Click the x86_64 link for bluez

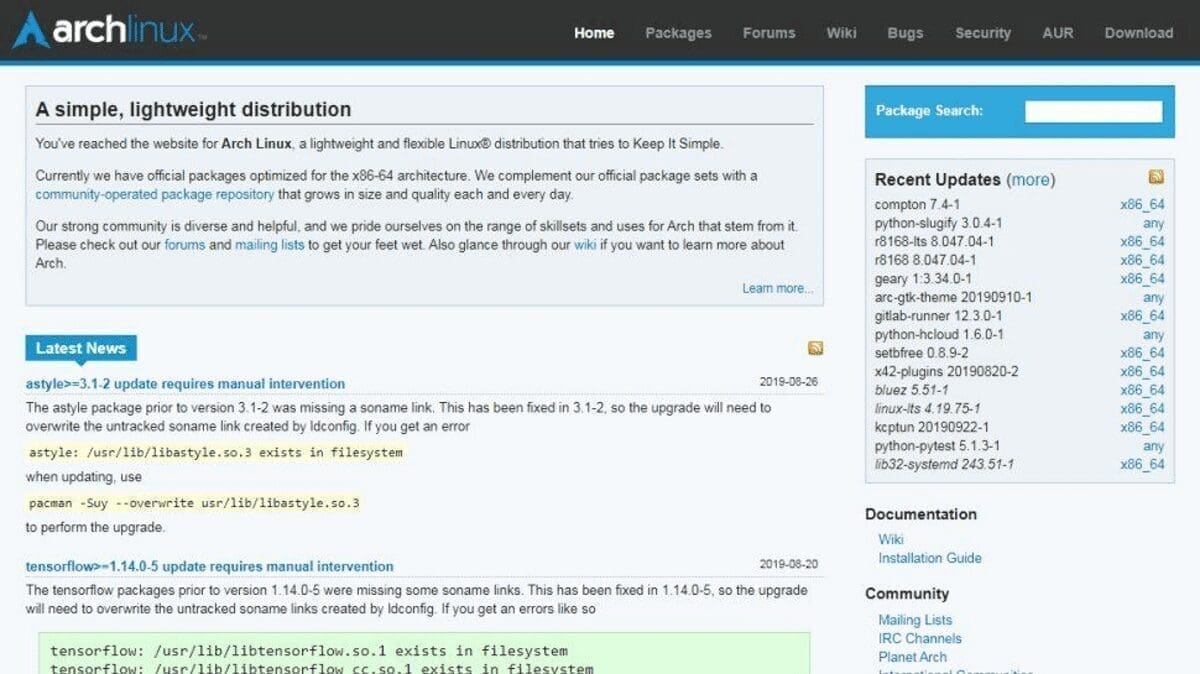(x=1142, y=390)
